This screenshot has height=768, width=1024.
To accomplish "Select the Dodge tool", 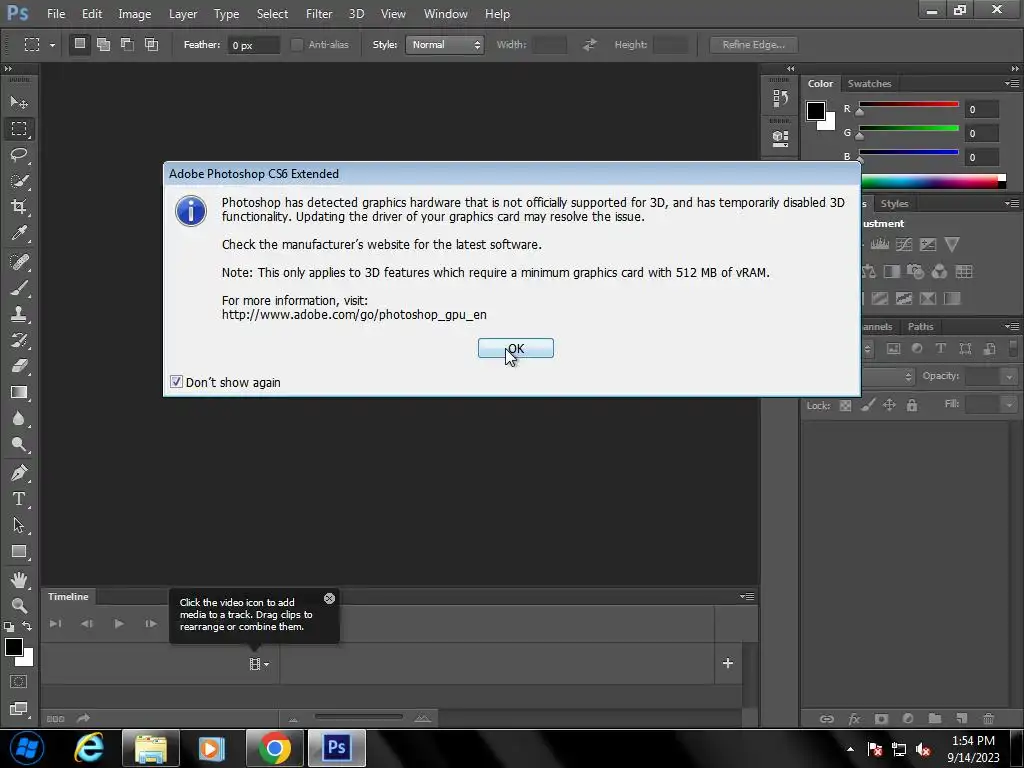I will pyautogui.click(x=19, y=445).
